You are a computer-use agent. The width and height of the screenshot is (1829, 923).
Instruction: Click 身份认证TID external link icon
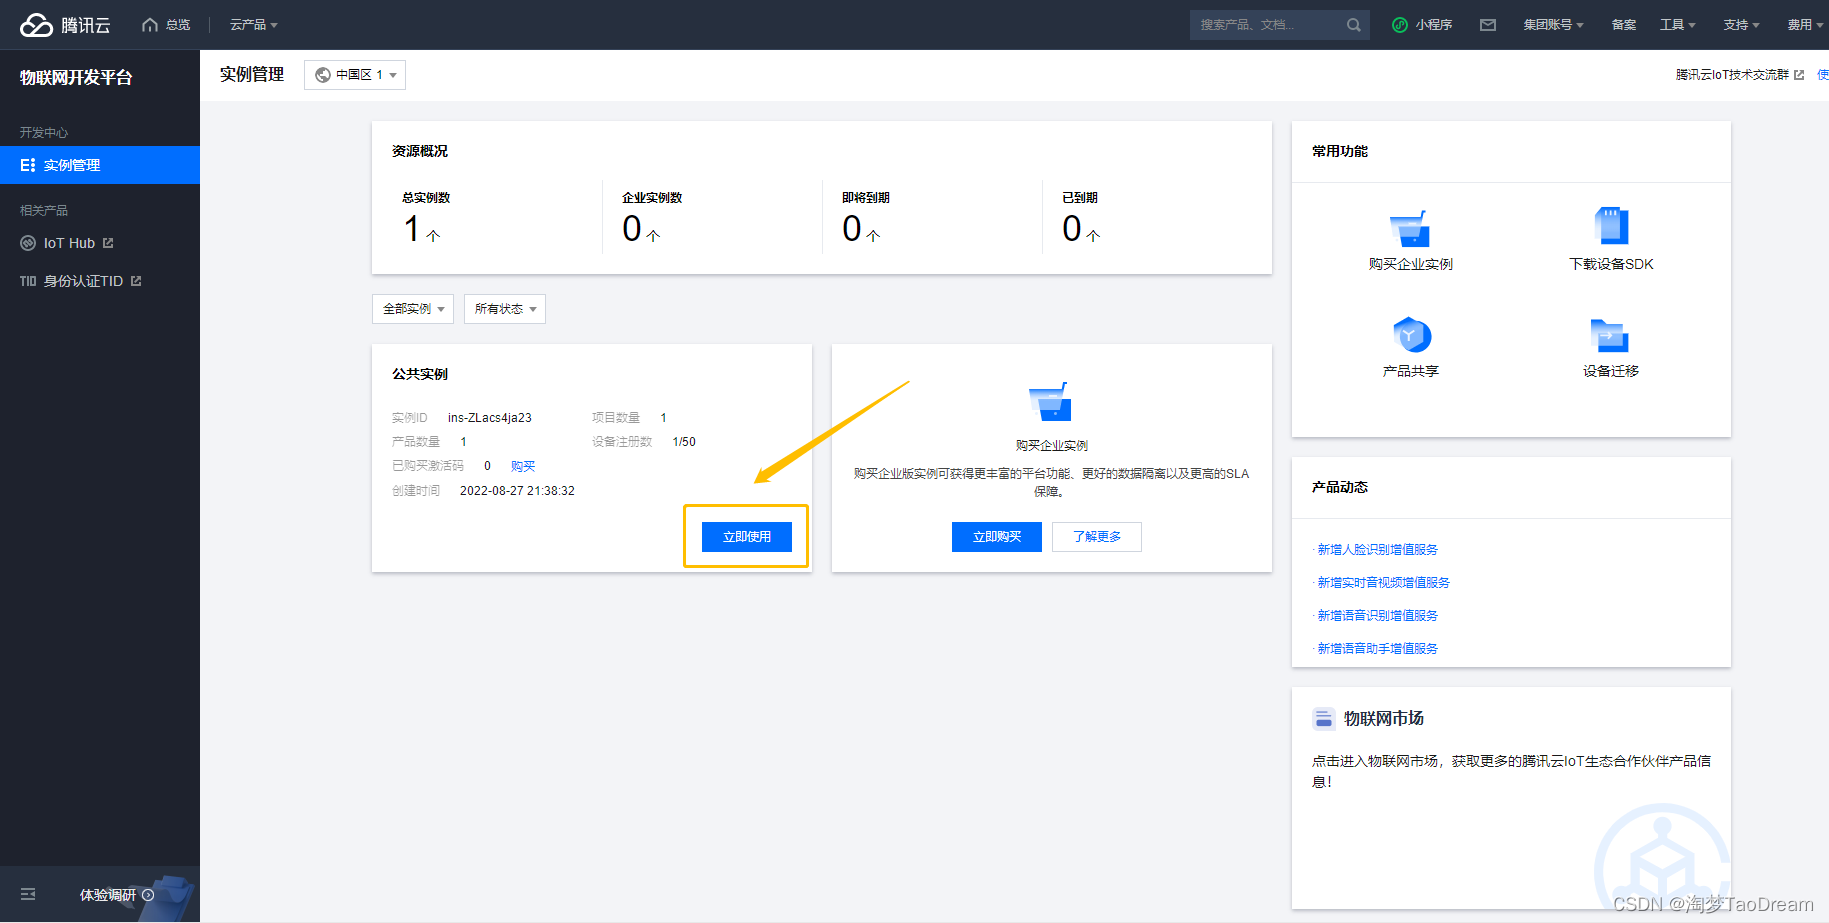tap(136, 281)
